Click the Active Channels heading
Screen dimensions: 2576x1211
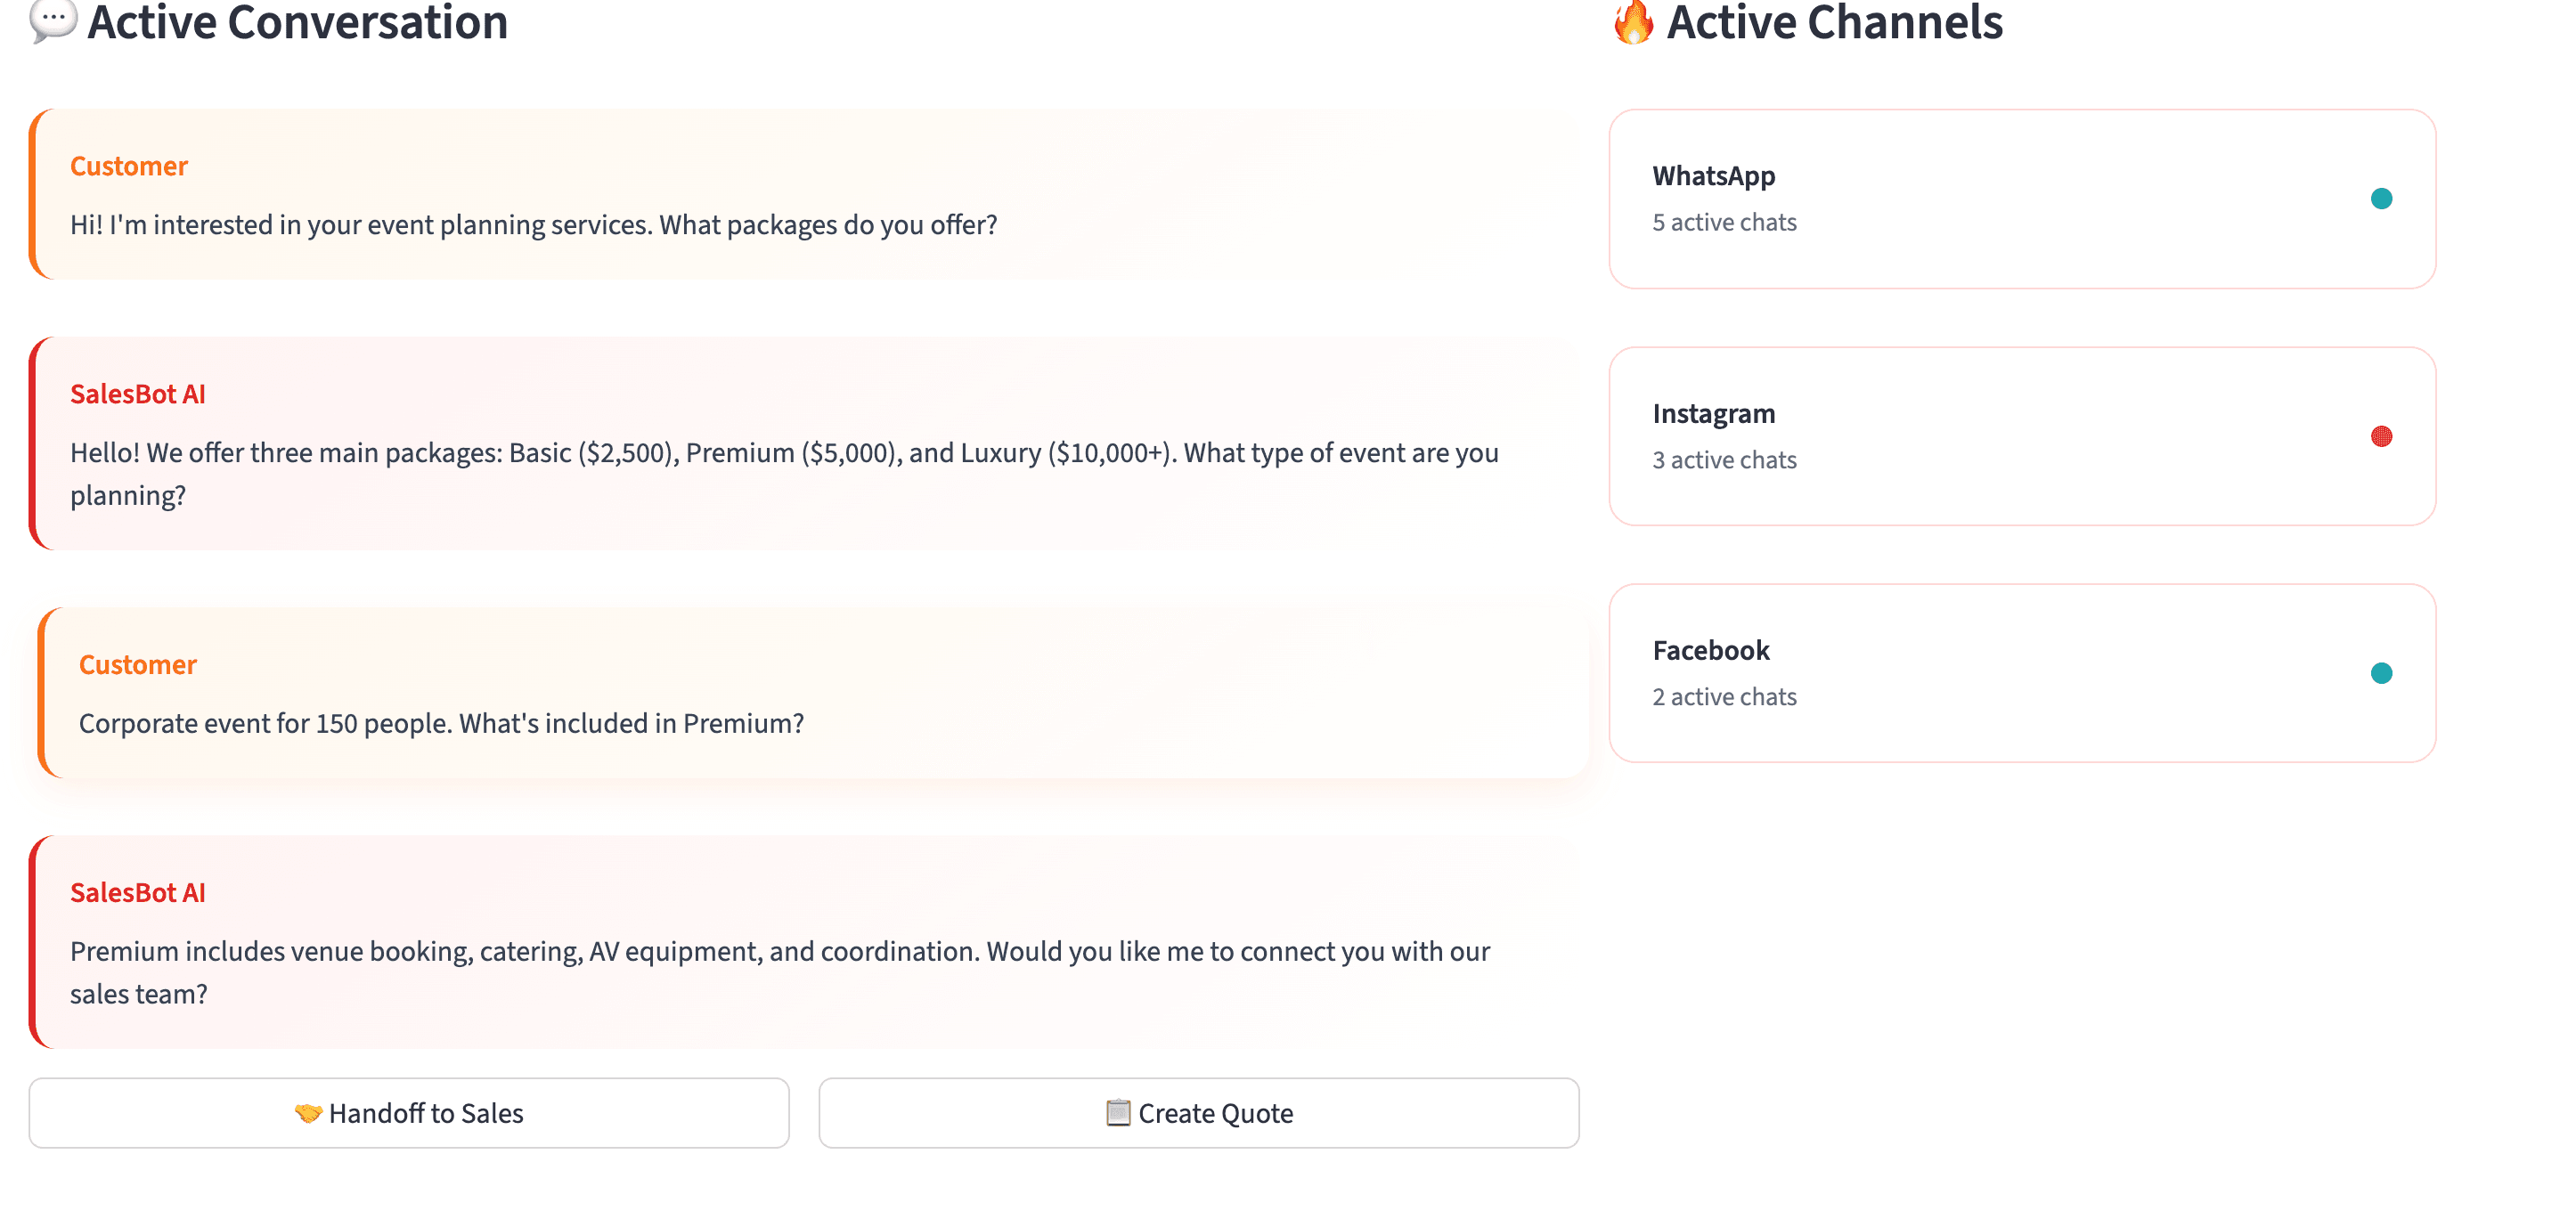click(x=1834, y=22)
